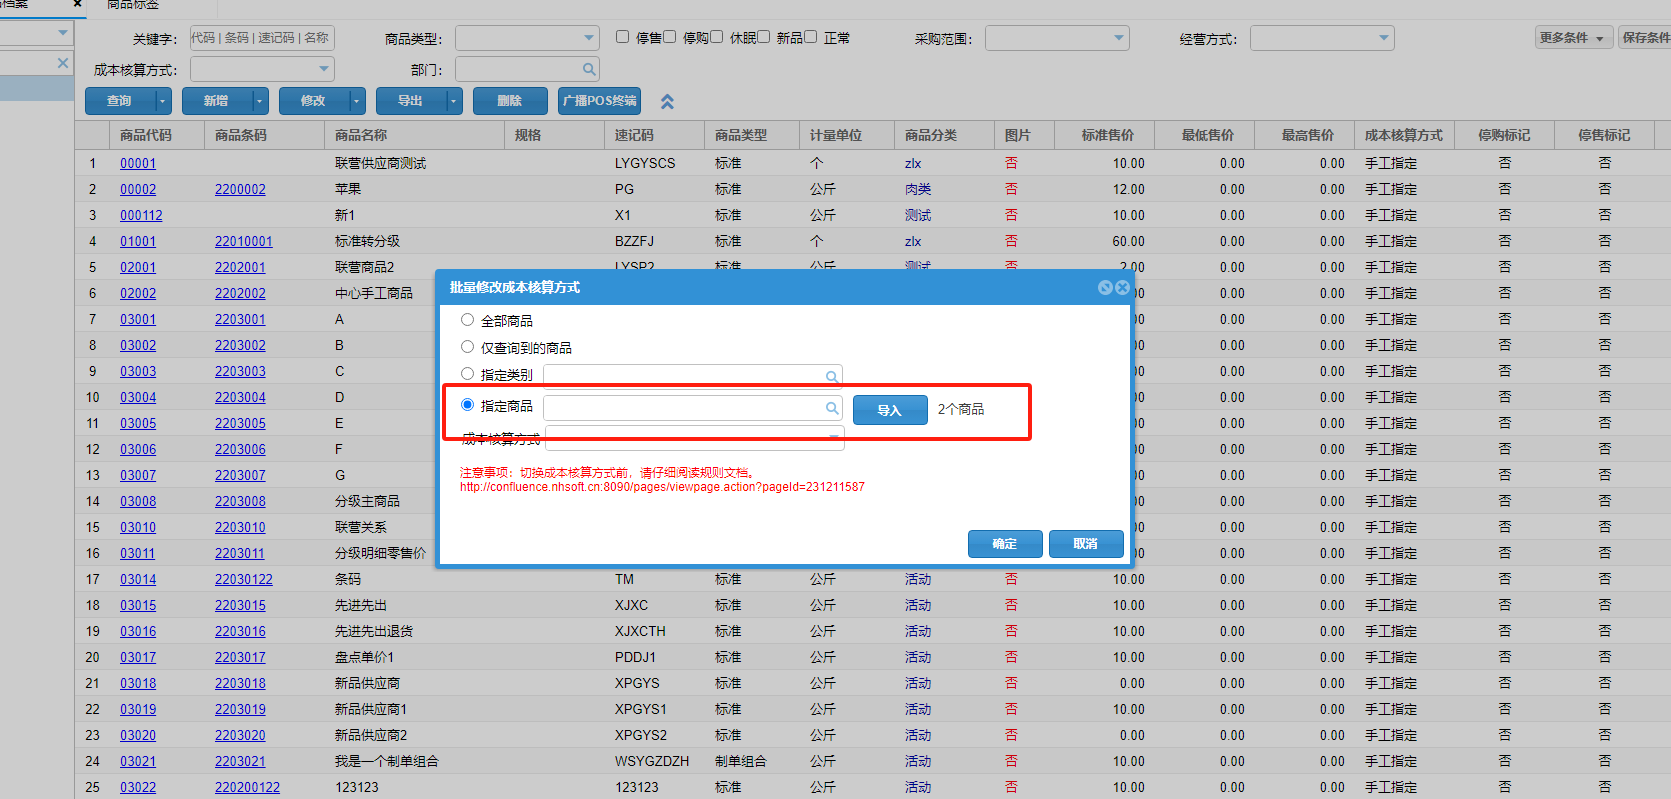Click the 查询 button
The width and height of the screenshot is (1671, 799).
click(120, 101)
